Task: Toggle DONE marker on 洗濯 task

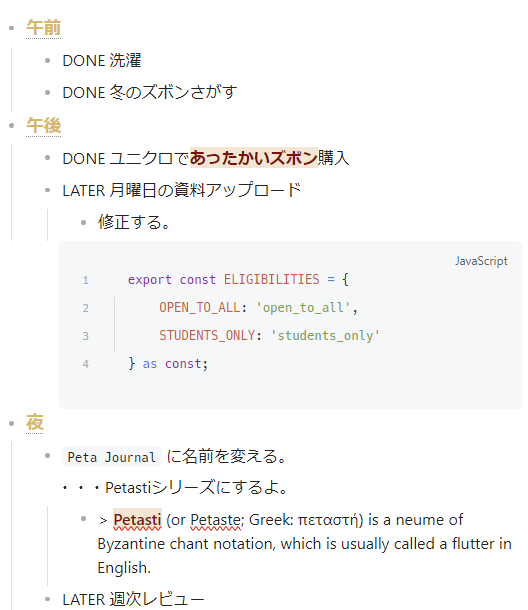Action: [x=84, y=61]
